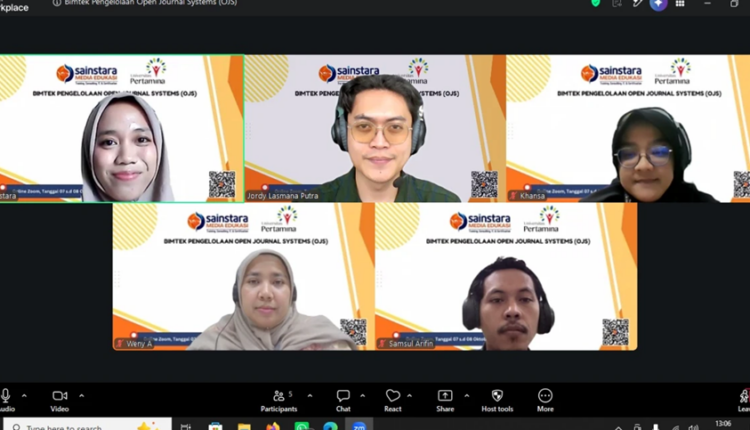Screen dimensions: 750x430
Task: Open the Video options arrow
Action: (x=82, y=396)
